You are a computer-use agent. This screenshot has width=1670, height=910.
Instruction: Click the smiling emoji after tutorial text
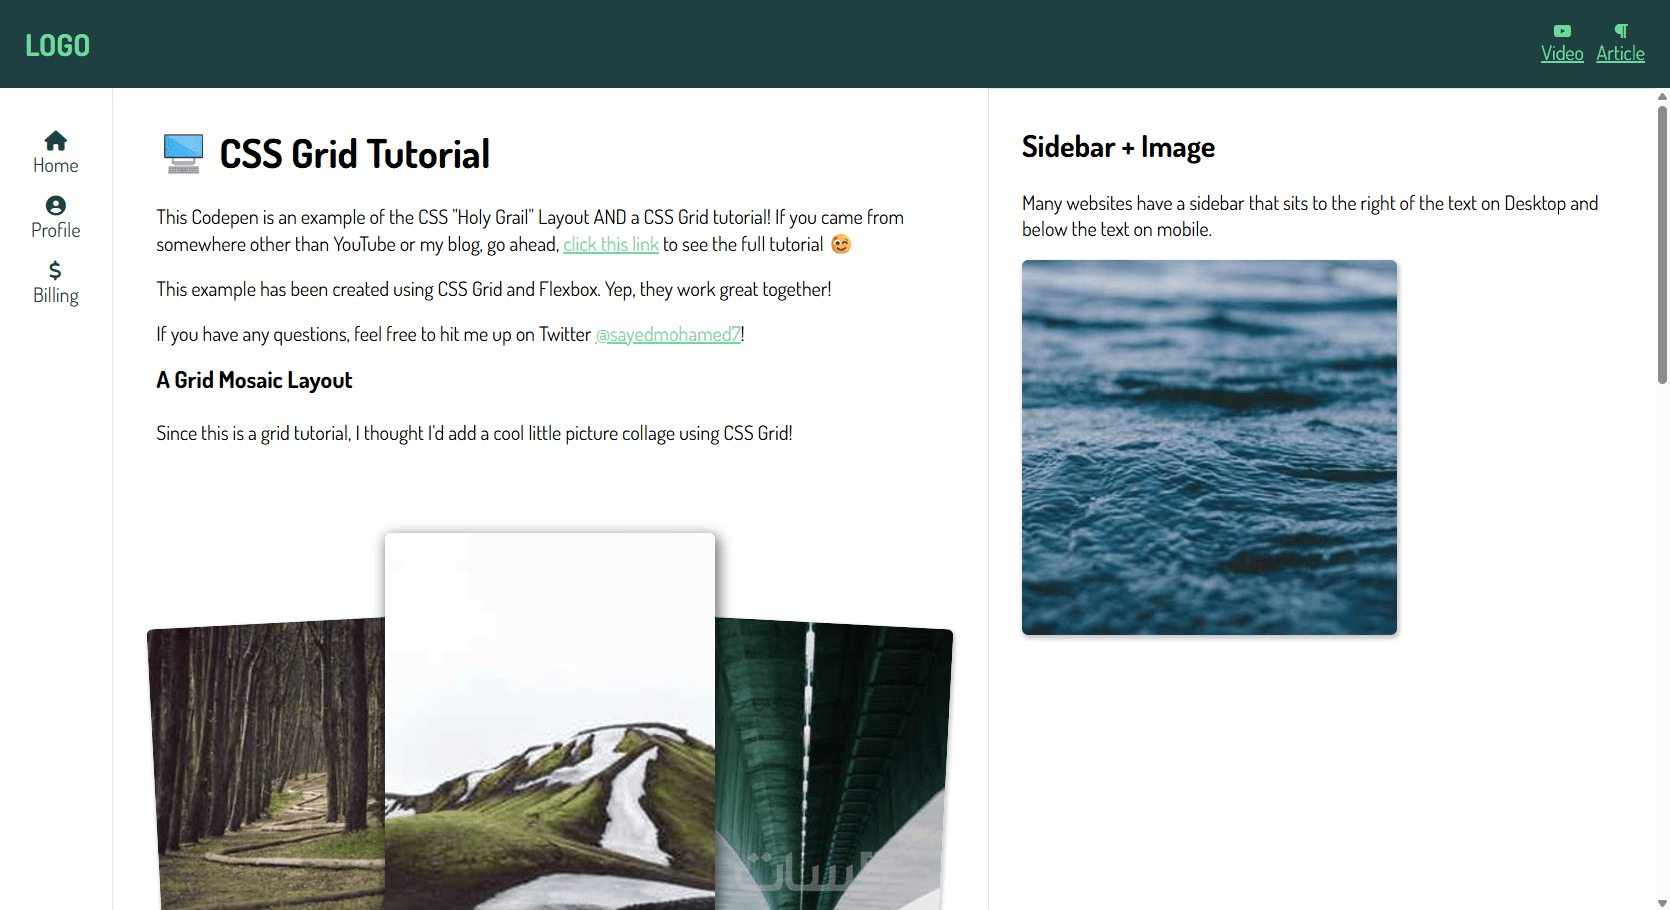click(x=841, y=244)
